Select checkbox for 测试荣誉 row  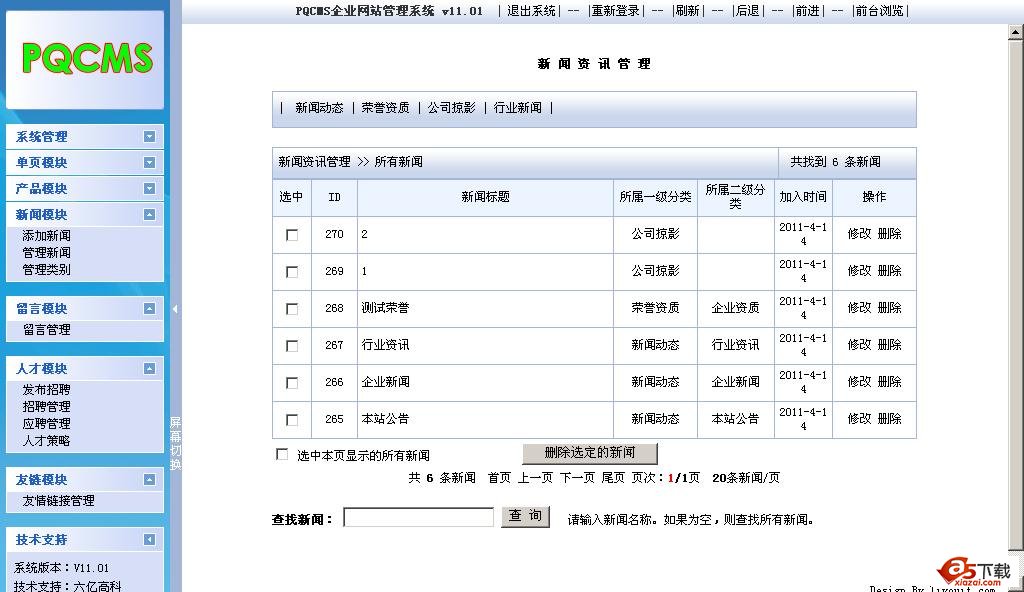(x=292, y=309)
